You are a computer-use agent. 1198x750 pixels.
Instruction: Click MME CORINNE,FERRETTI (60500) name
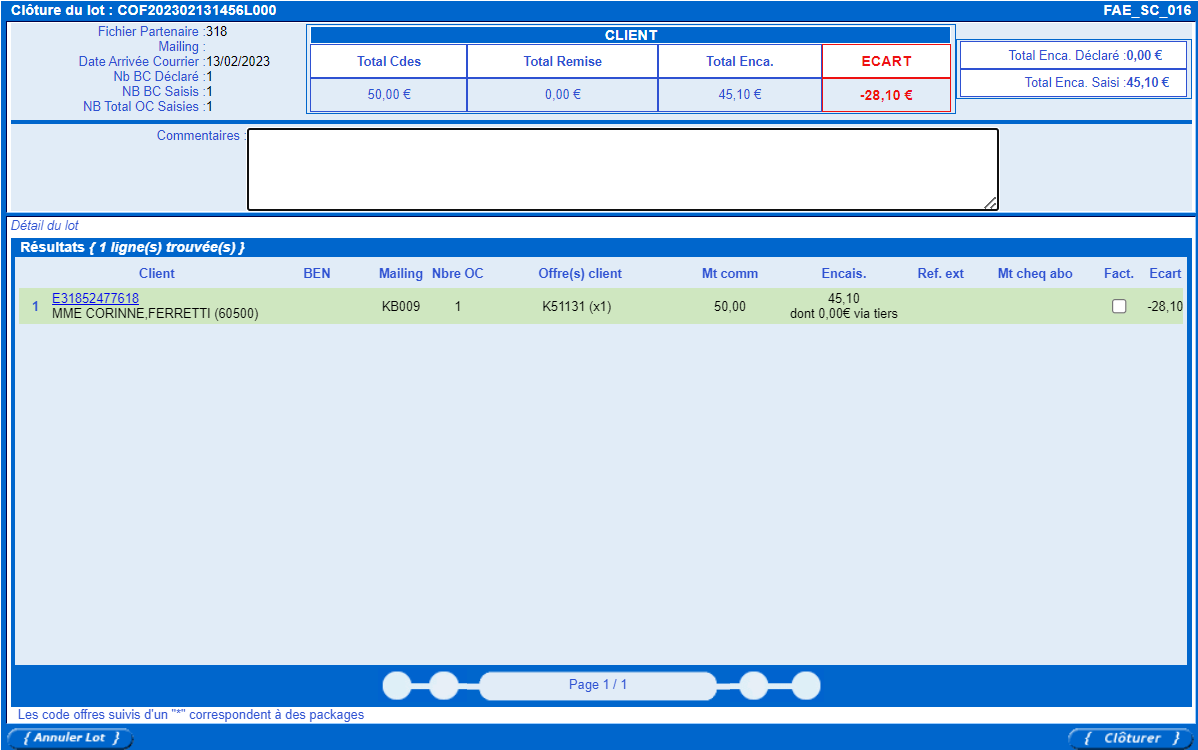coord(155,314)
